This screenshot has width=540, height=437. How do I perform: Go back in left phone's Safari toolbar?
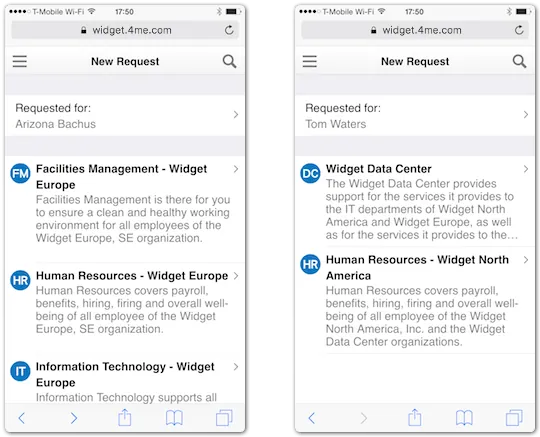tap(21, 418)
